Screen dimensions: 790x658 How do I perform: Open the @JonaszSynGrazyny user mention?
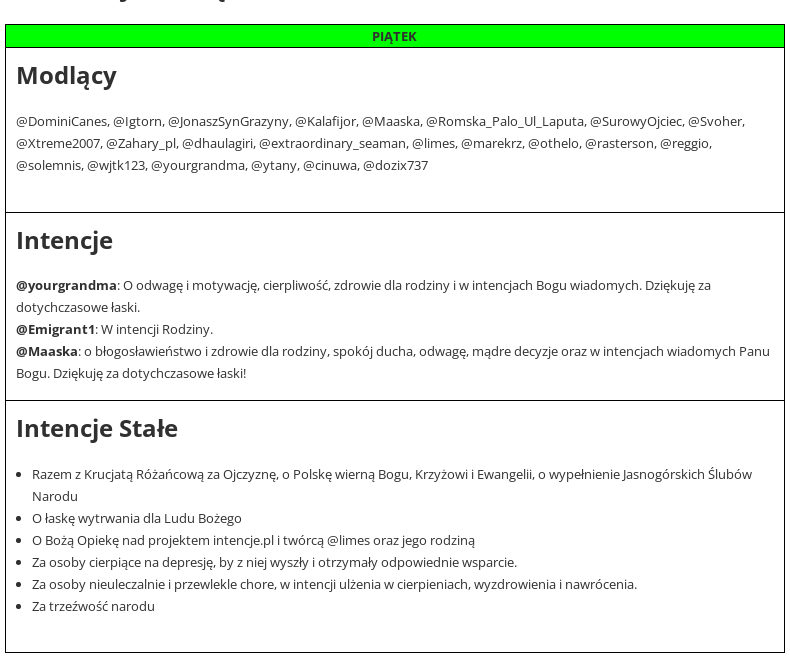click(x=228, y=121)
